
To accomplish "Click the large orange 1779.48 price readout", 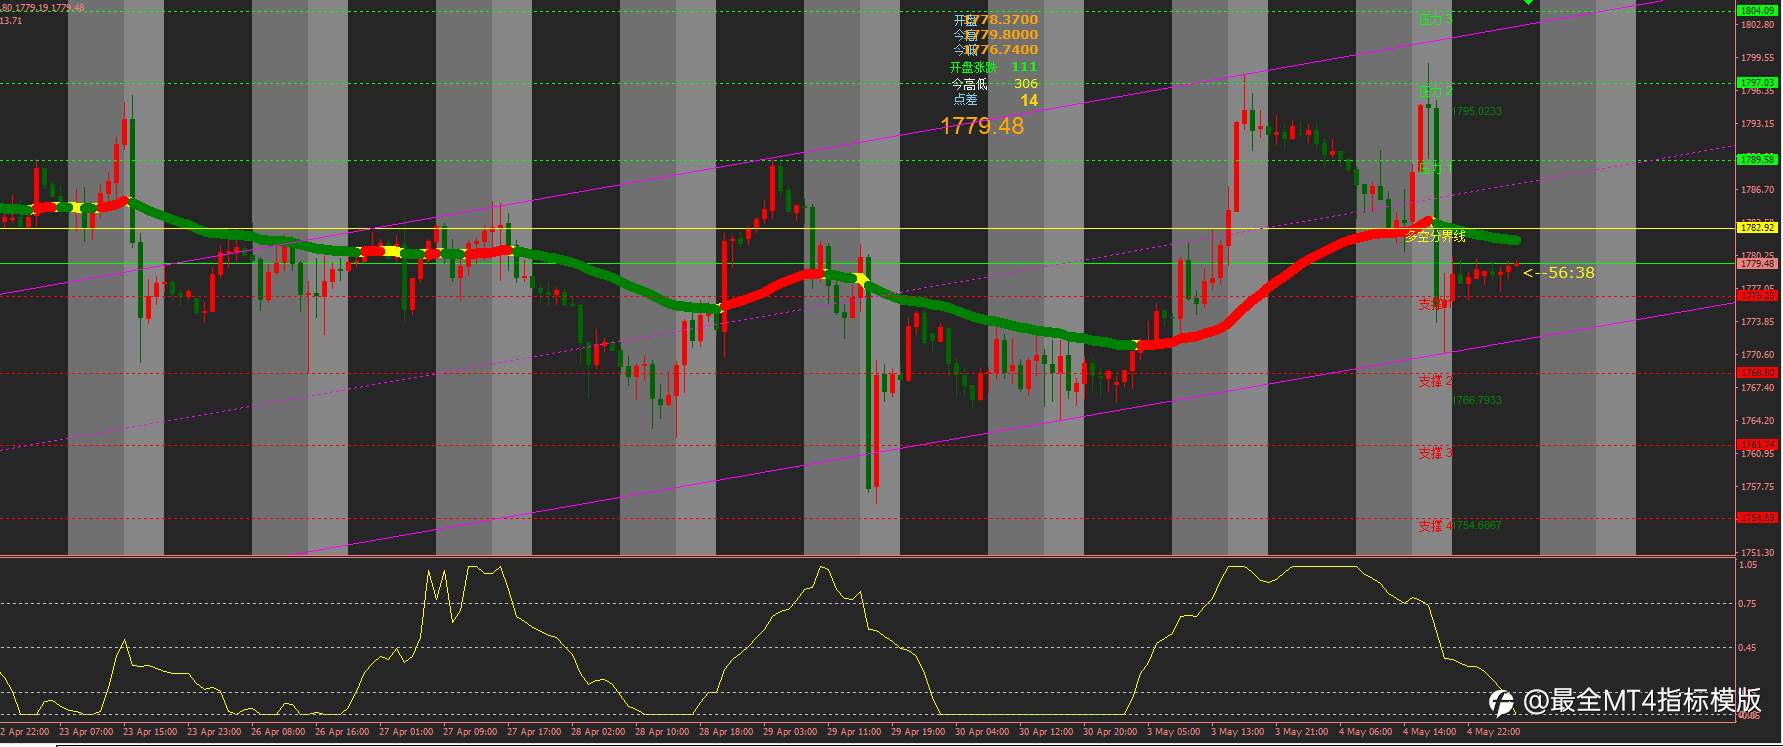I will (982, 126).
